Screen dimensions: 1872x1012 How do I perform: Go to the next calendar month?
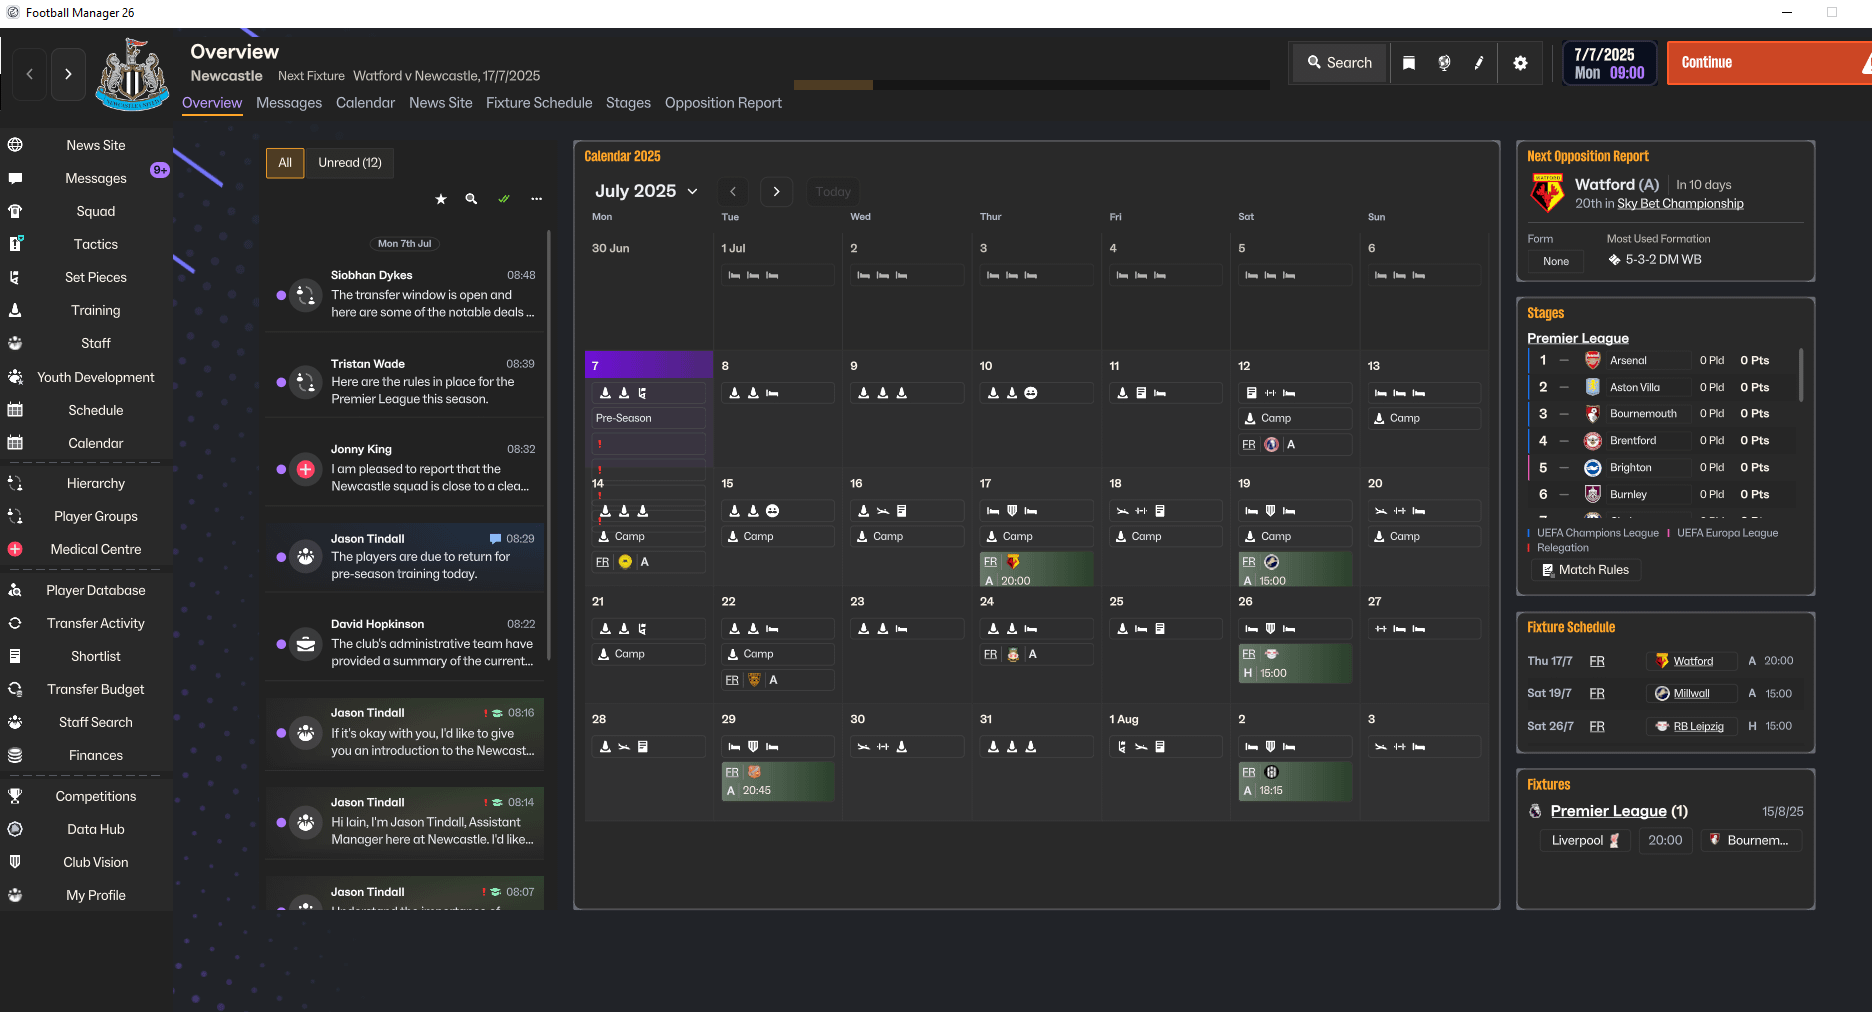(x=776, y=192)
